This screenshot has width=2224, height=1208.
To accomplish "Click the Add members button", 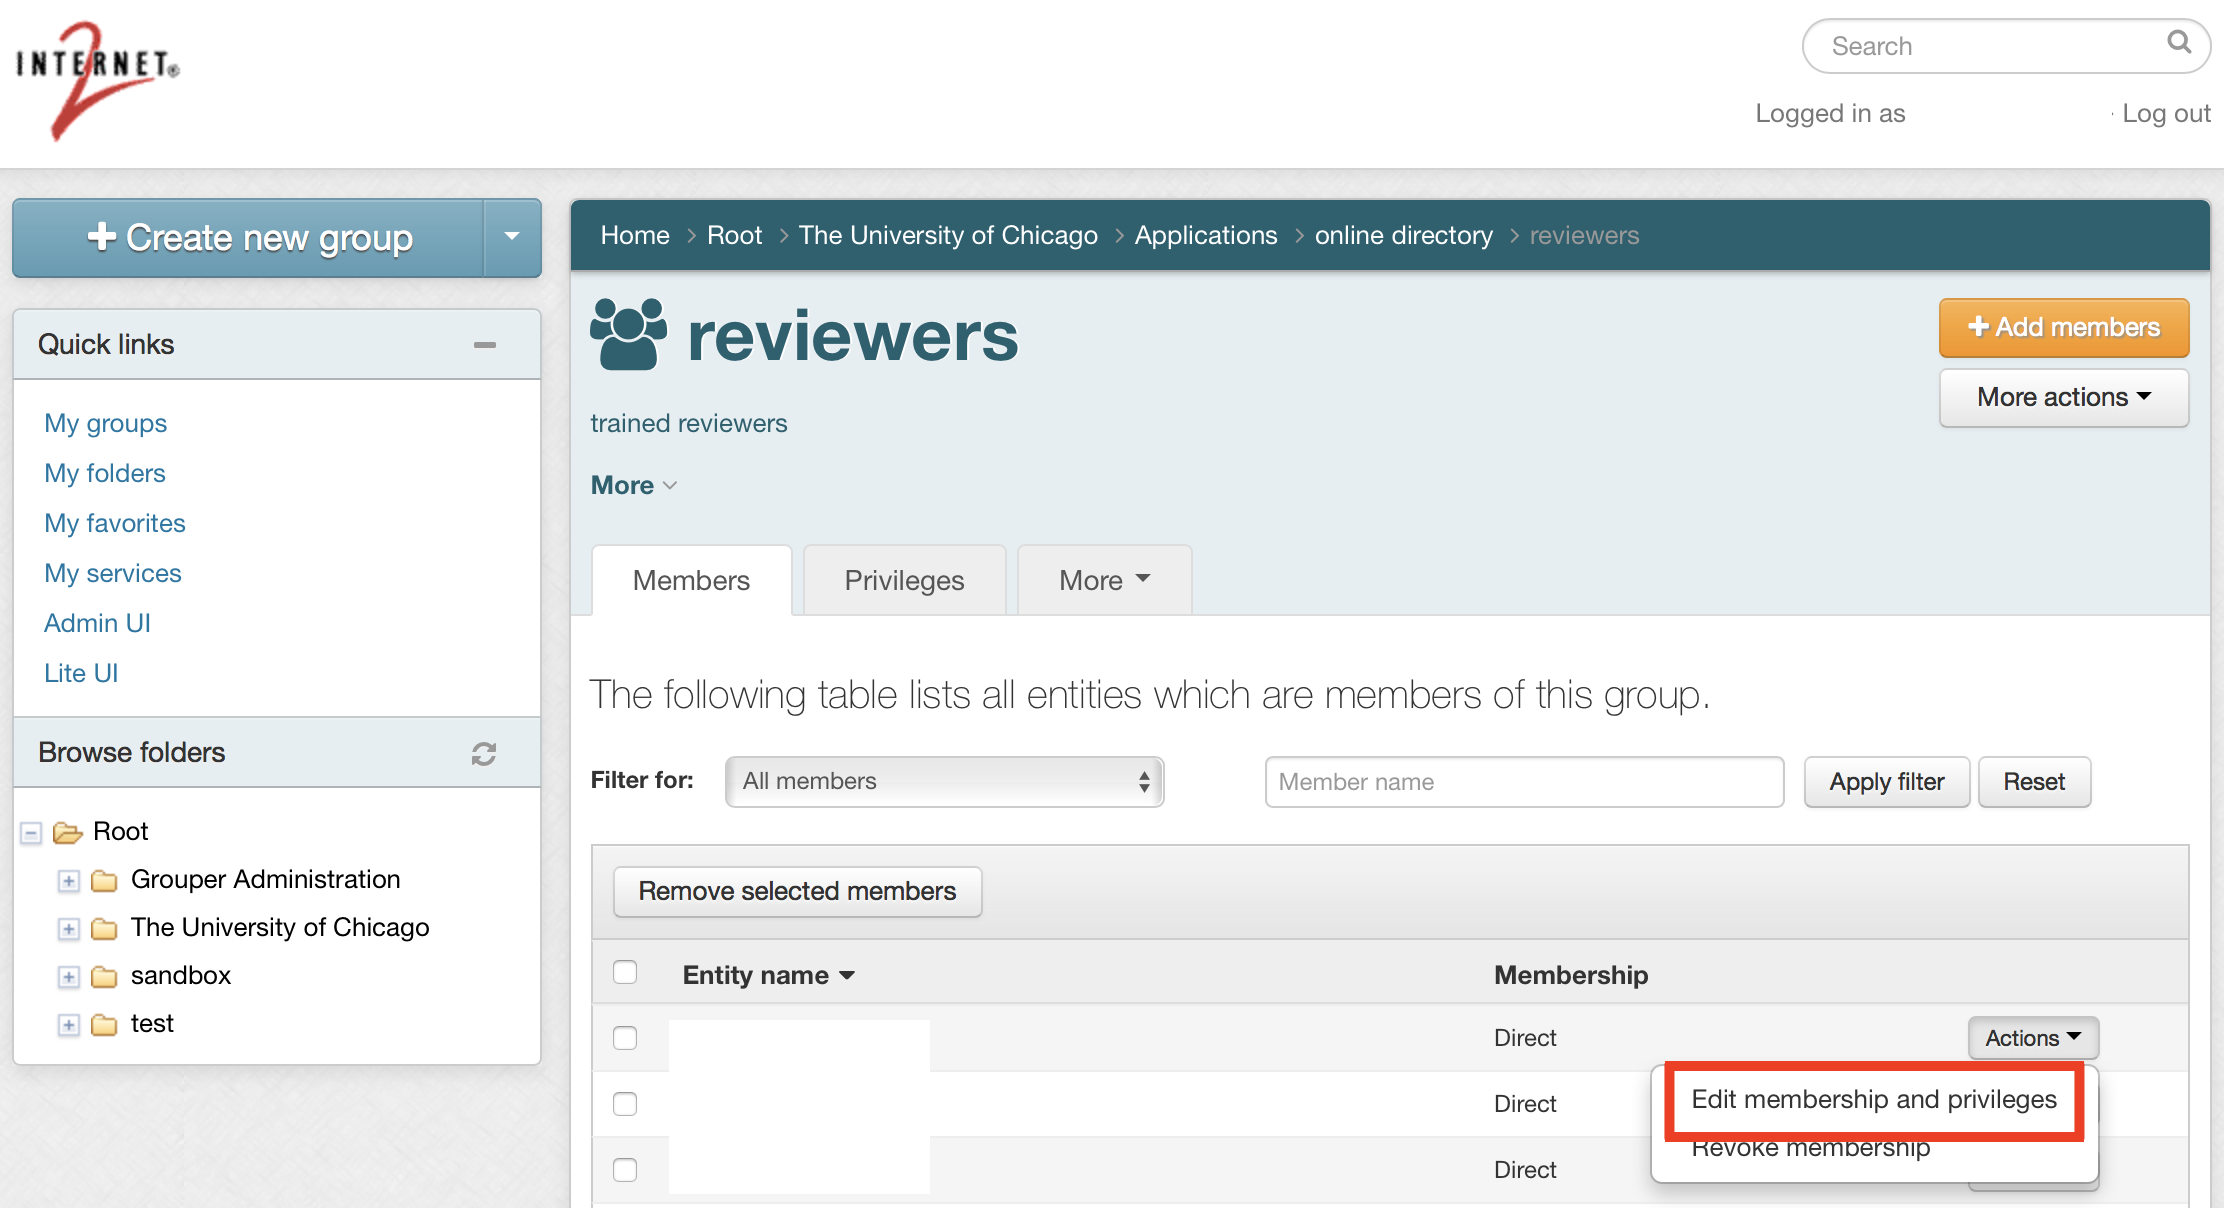I will coord(2063,327).
